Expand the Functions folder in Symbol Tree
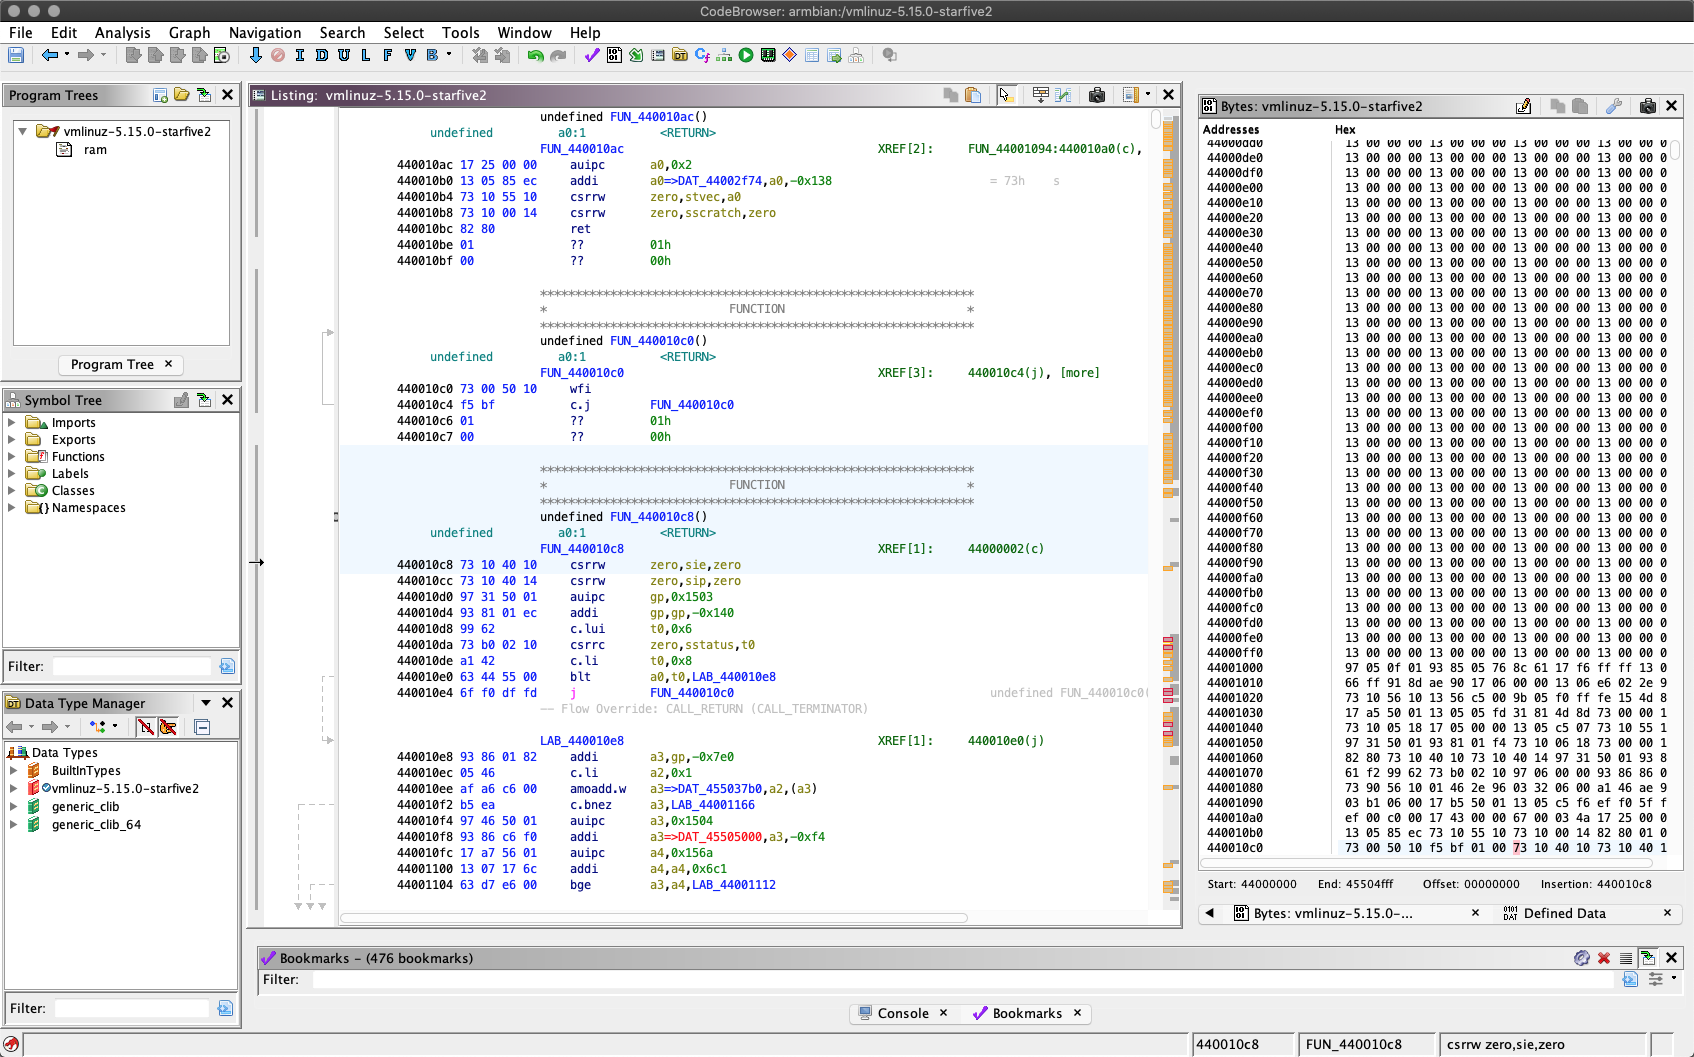Viewport: 1694px width, 1057px height. click(x=12, y=457)
